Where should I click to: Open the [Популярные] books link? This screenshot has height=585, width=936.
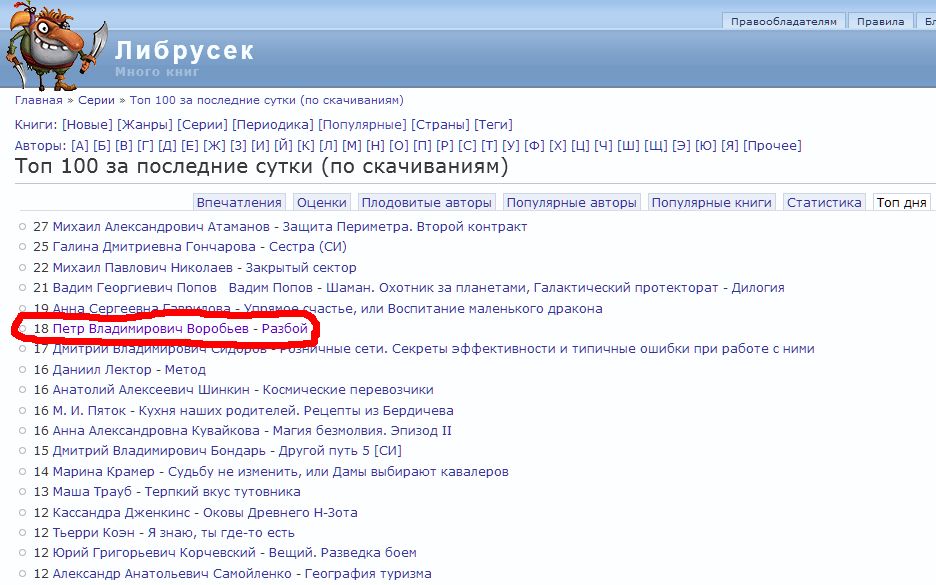[x=362, y=125]
